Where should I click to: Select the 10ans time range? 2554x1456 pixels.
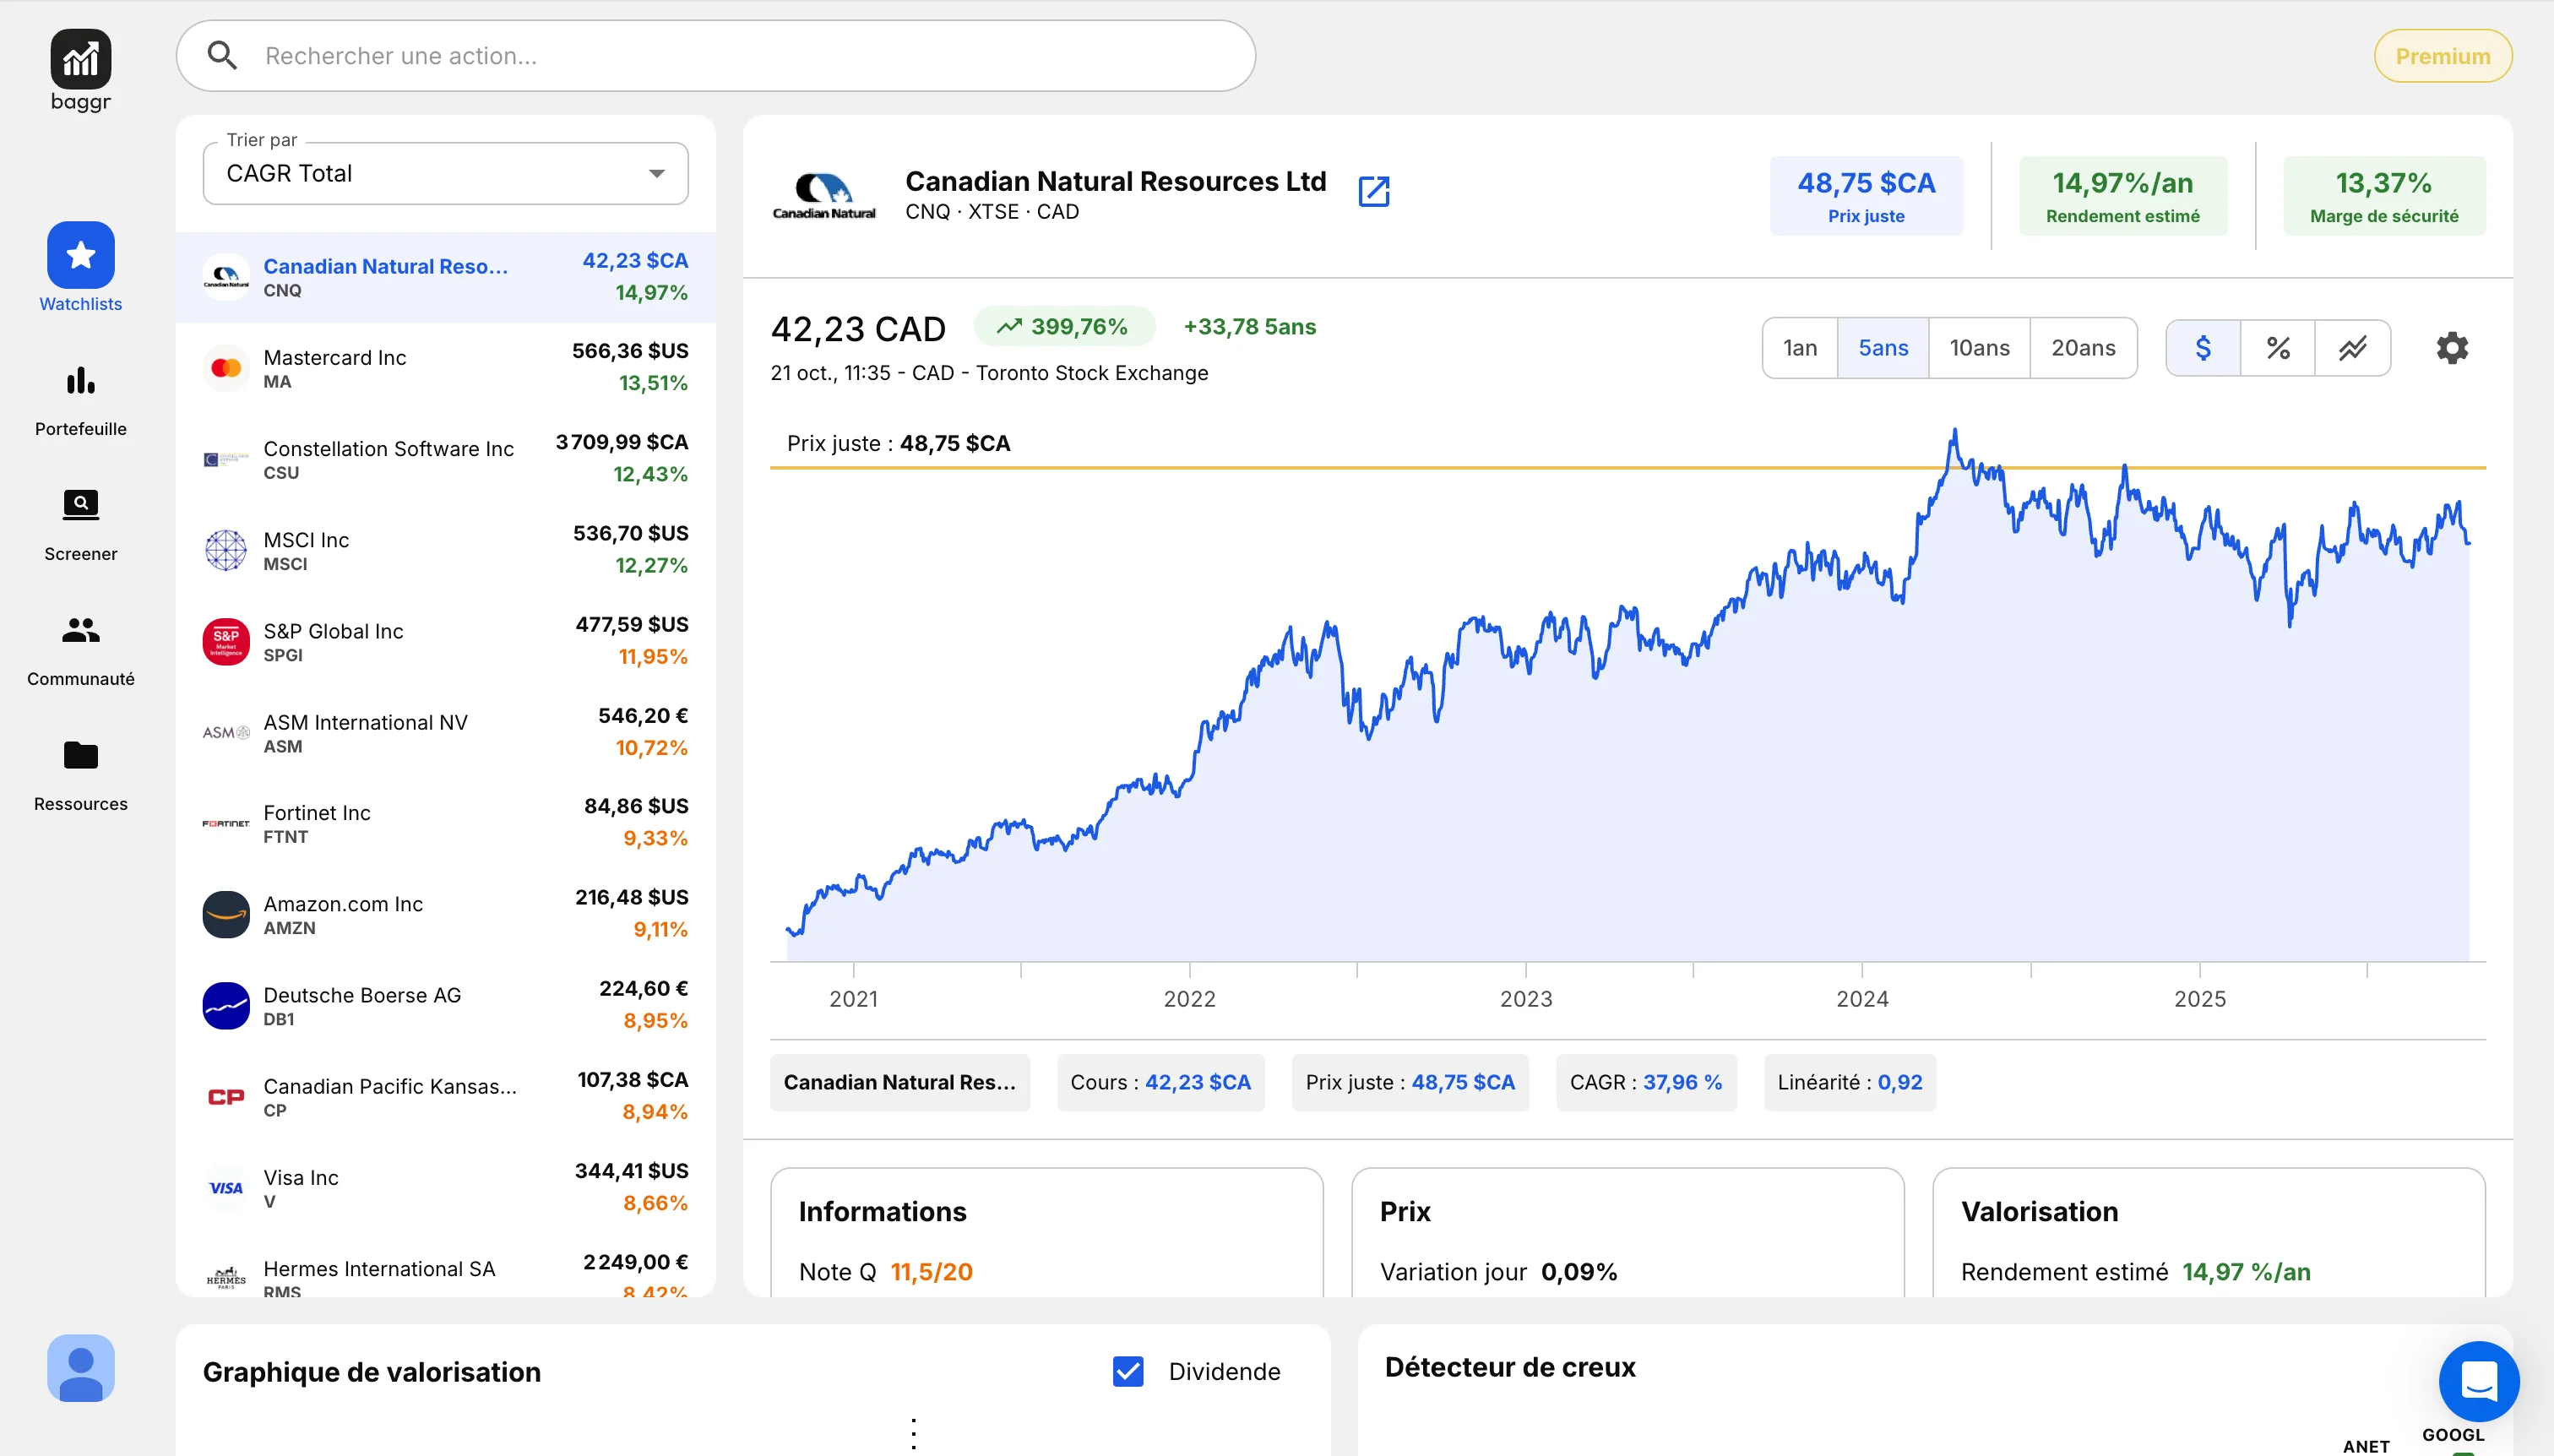coord(1979,348)
